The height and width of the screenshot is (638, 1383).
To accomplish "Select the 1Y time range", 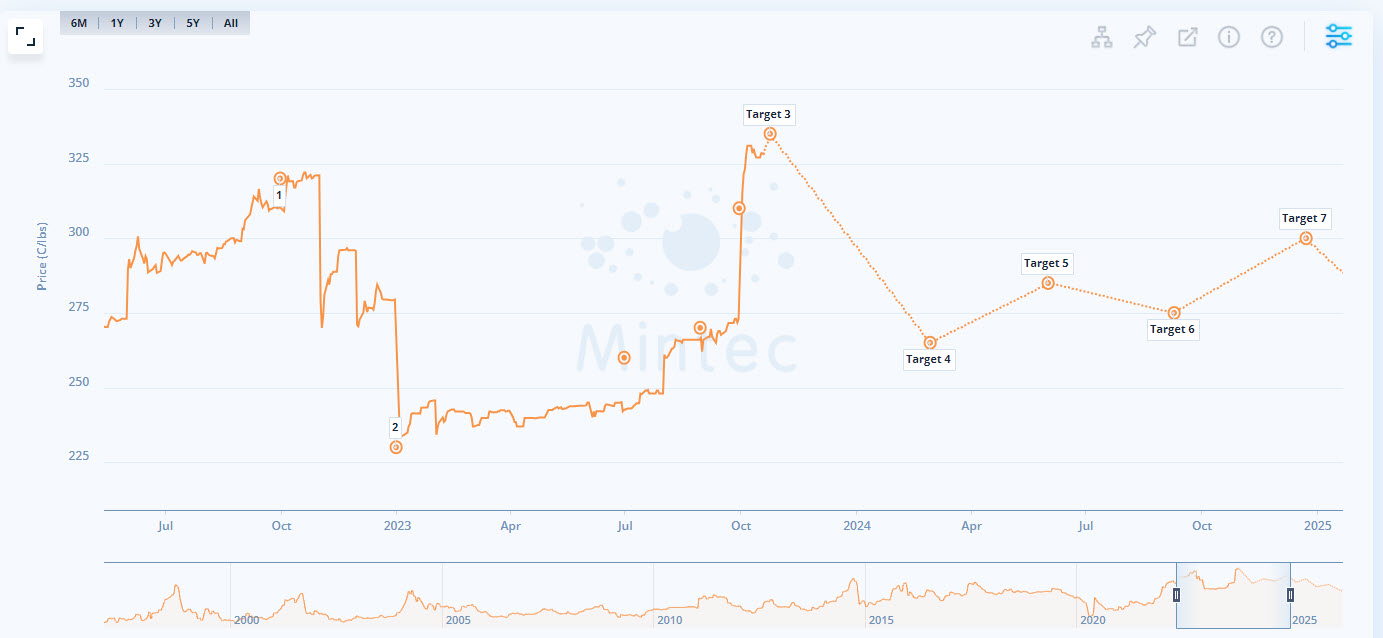I will click(x=117, y=23).
